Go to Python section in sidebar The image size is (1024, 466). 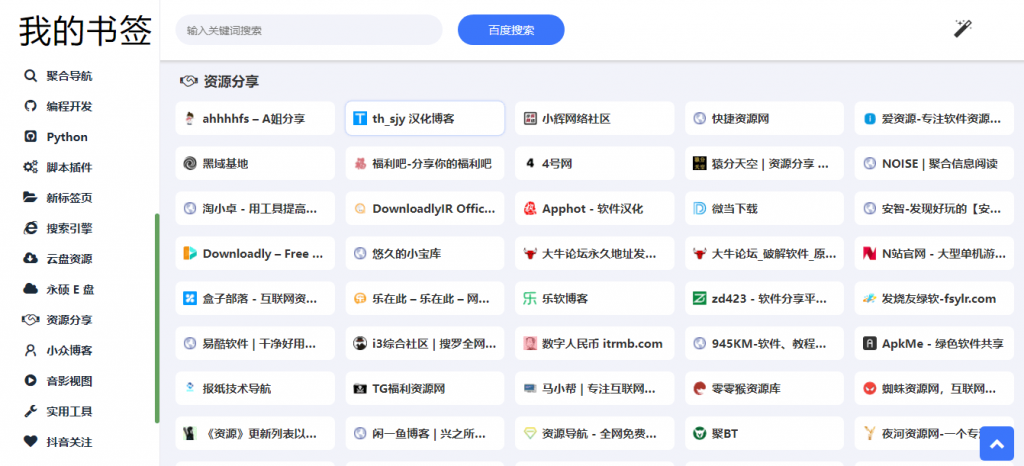(67, 137)
